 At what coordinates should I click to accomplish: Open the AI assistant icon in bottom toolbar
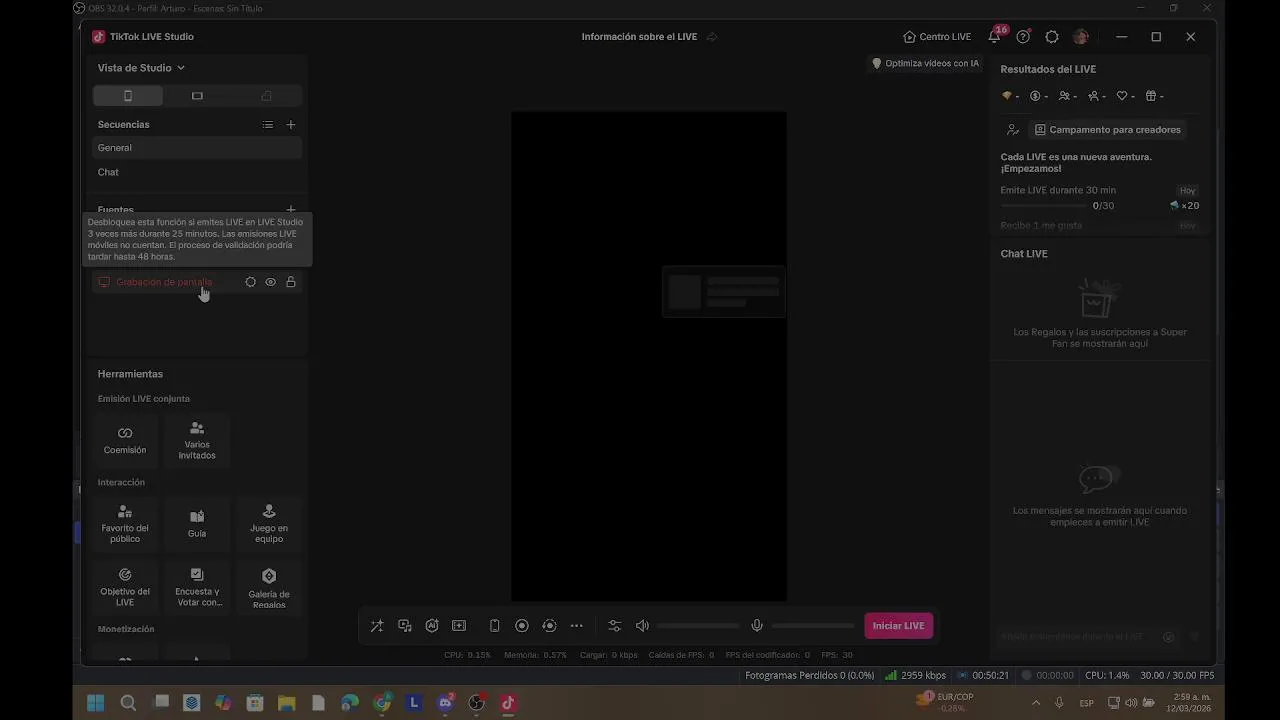pyautogui.click(x=432, y=626)
